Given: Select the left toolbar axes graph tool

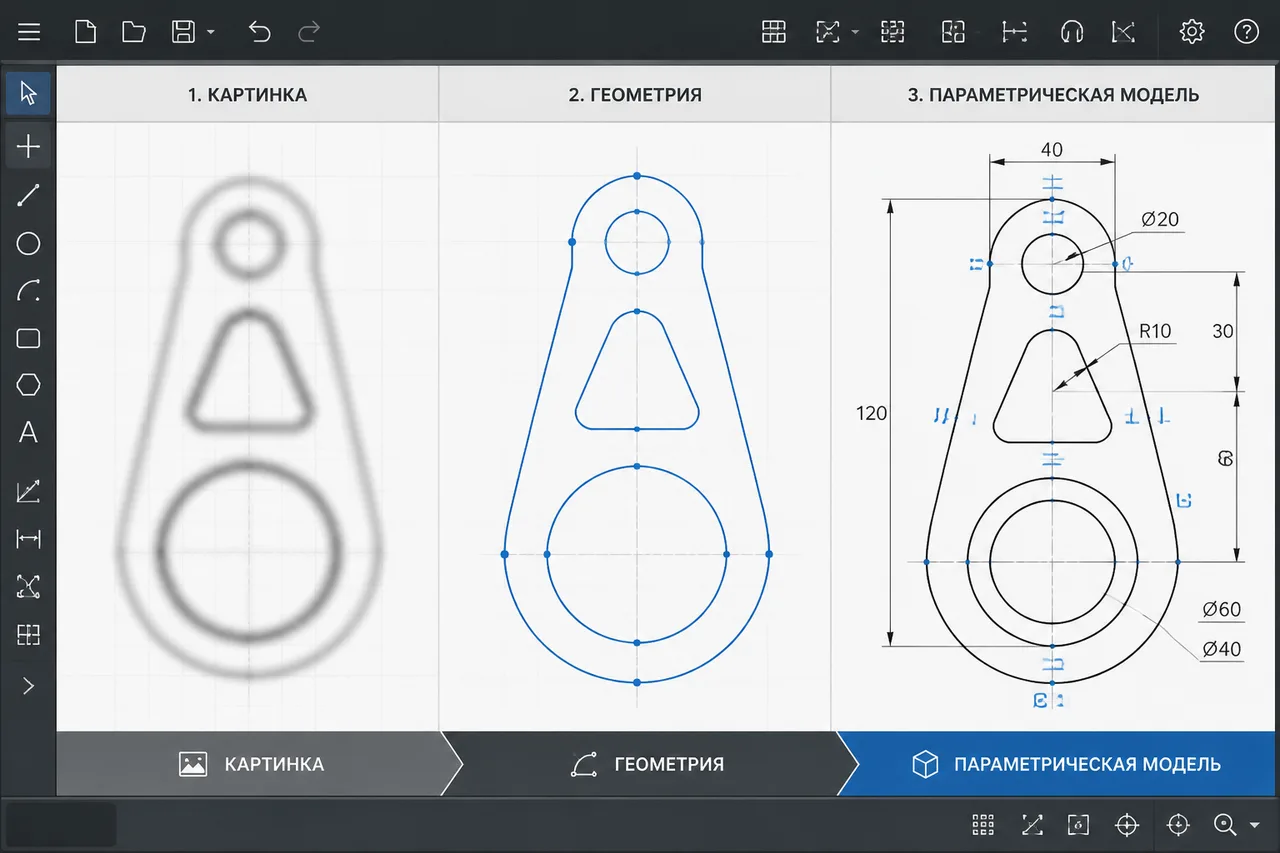Looking at the screenshot, I should coord(28,491).
